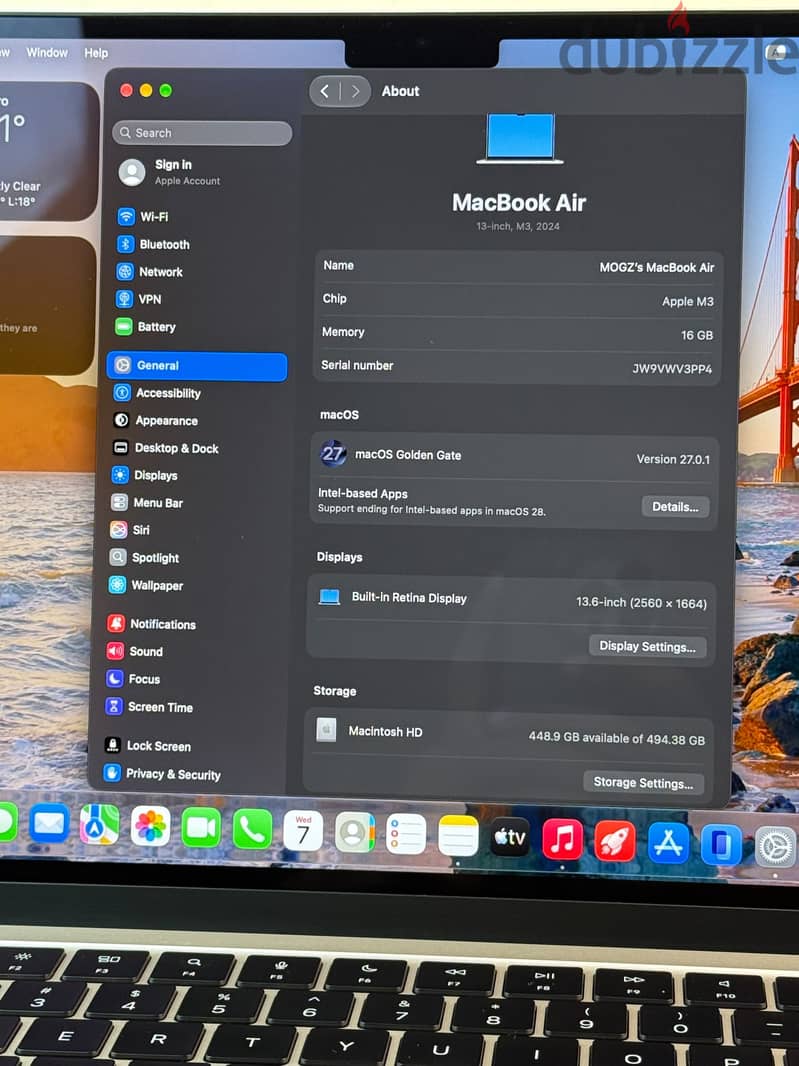Select General in the sidebar
Screen dimensions: 799x1066
[x=197, y=366]
